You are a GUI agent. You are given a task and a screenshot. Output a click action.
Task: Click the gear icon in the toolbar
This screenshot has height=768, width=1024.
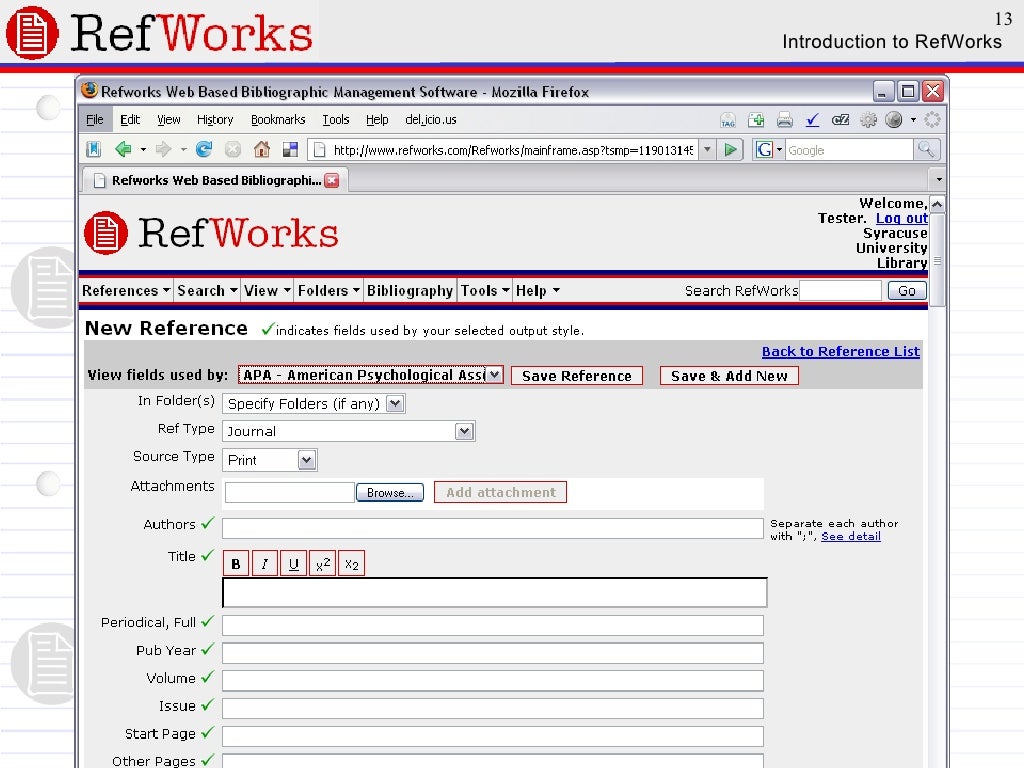[868, 120]
